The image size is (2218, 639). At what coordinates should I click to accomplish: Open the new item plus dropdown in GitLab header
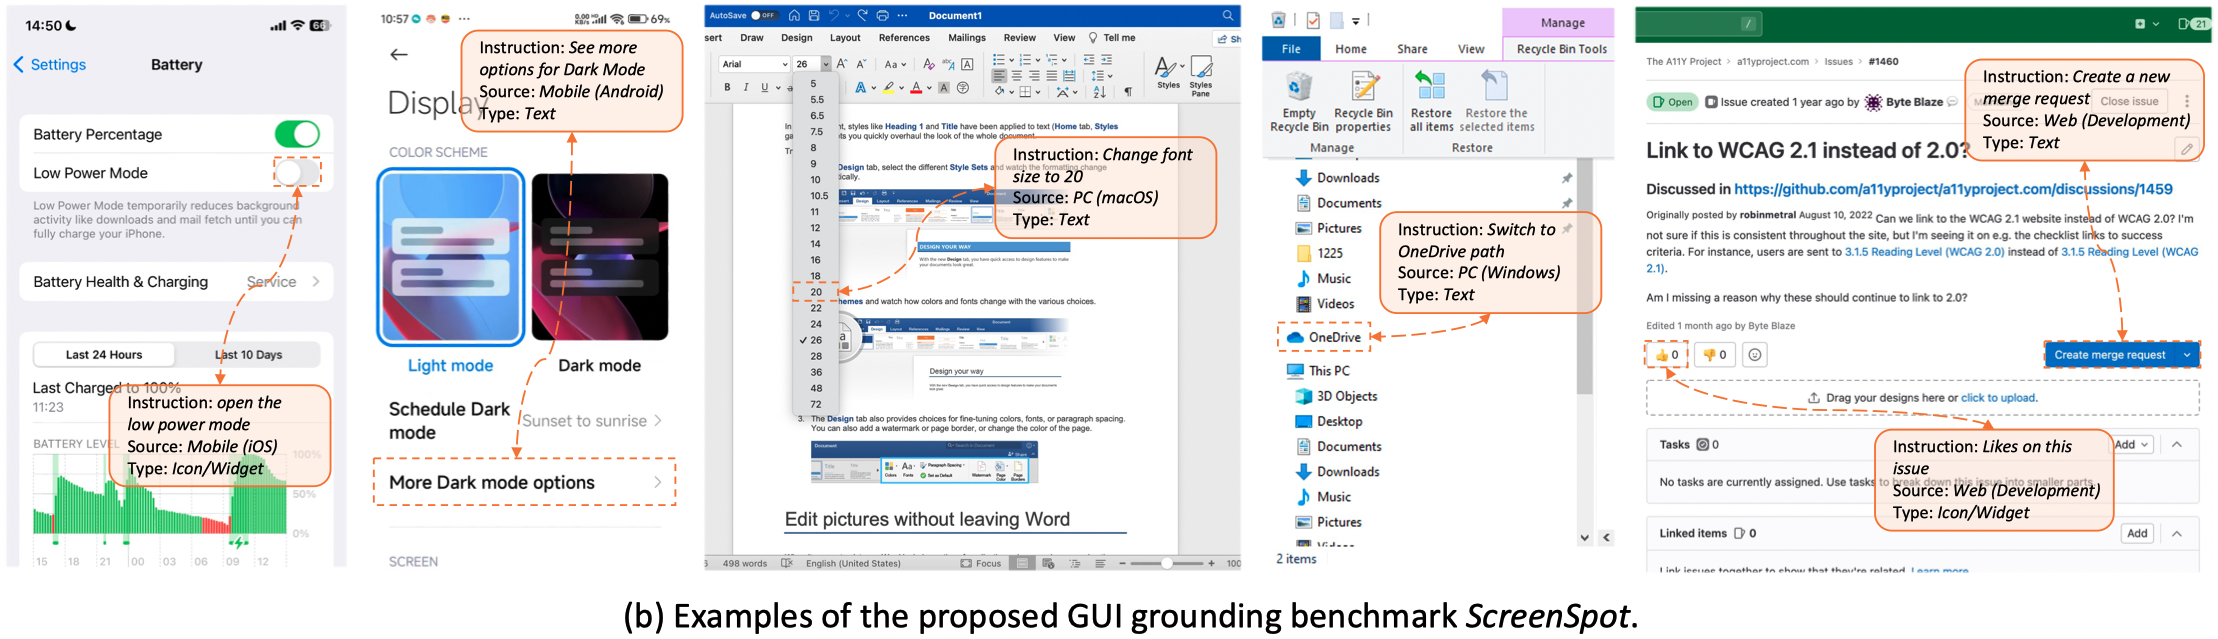pyautogui.click(x=2146, y=24)
